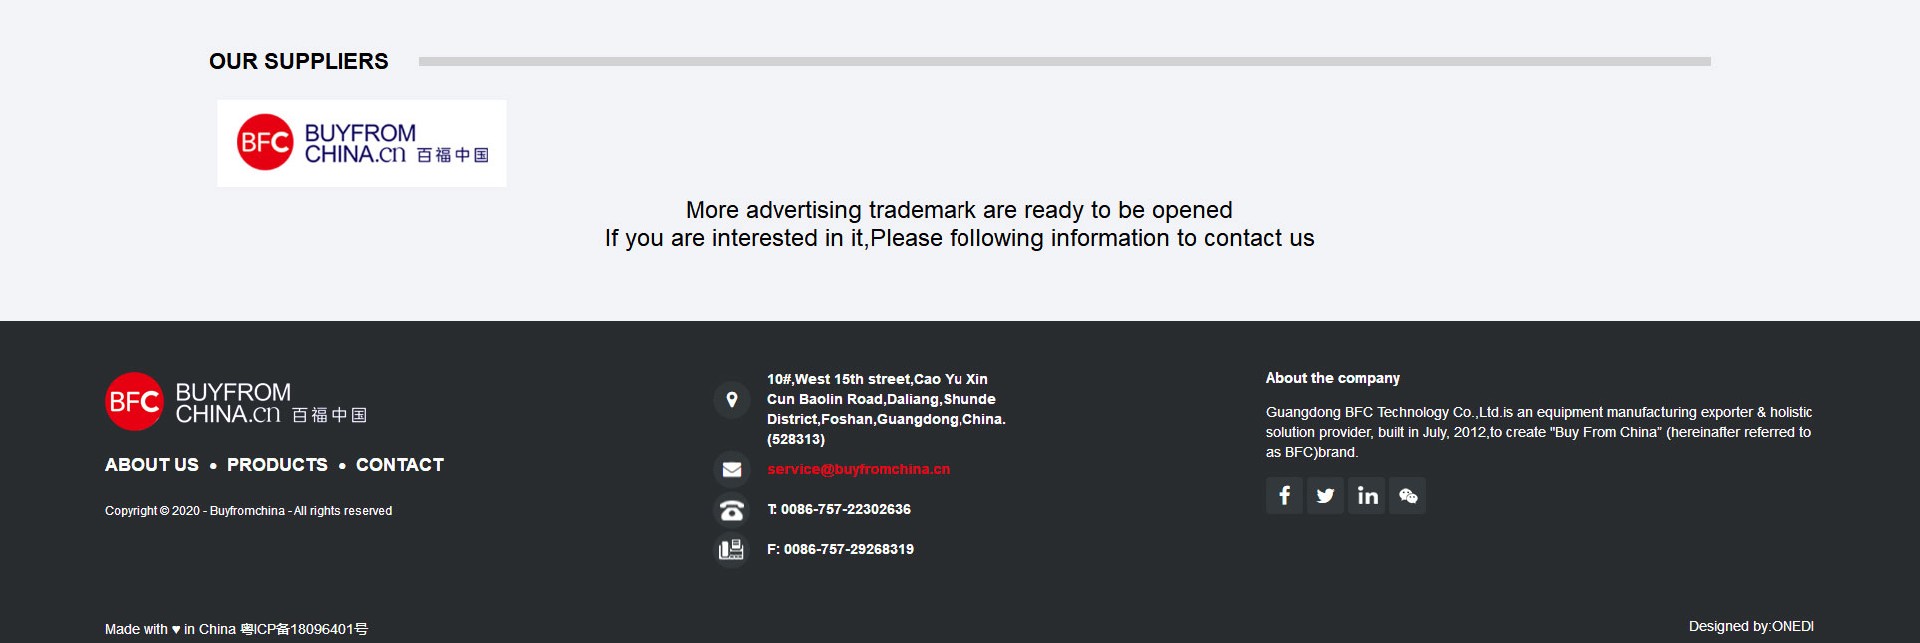Click the BFC logo in the footer

(236, 402)
